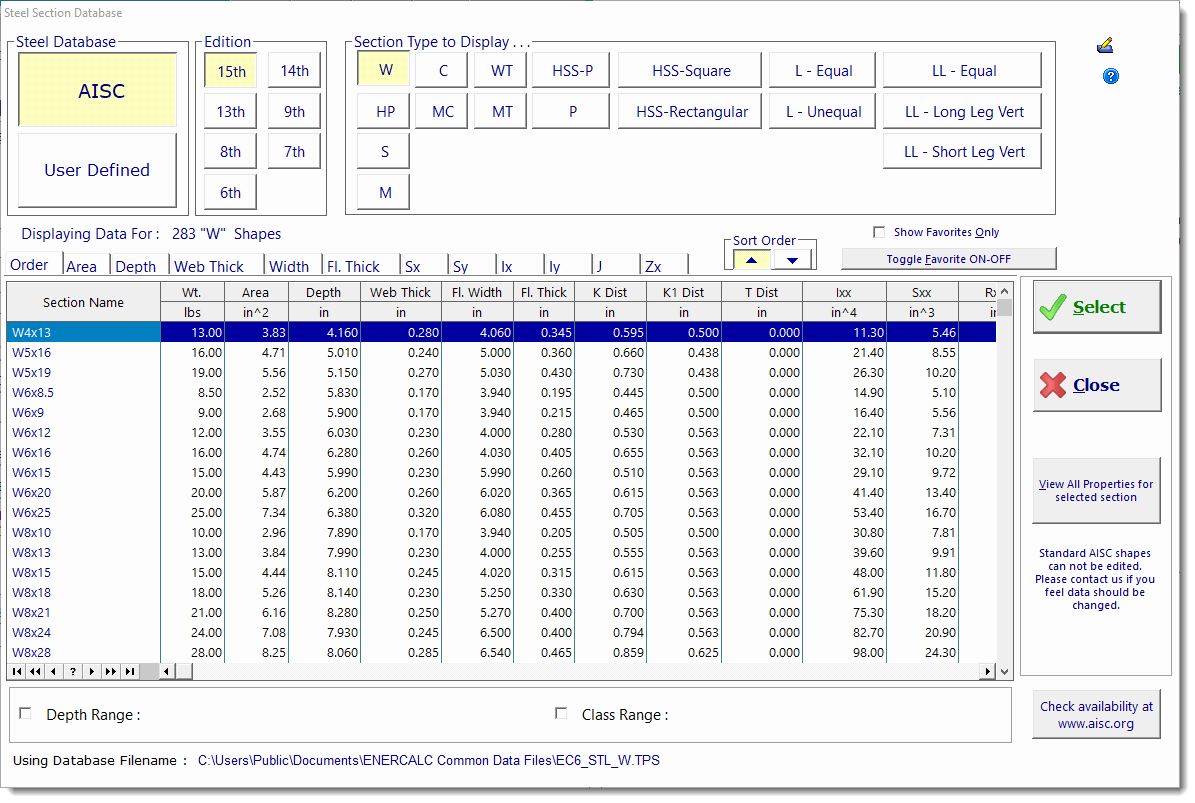Display HSS-P section type
The image size is (1195, 803).
pos(571,70)
